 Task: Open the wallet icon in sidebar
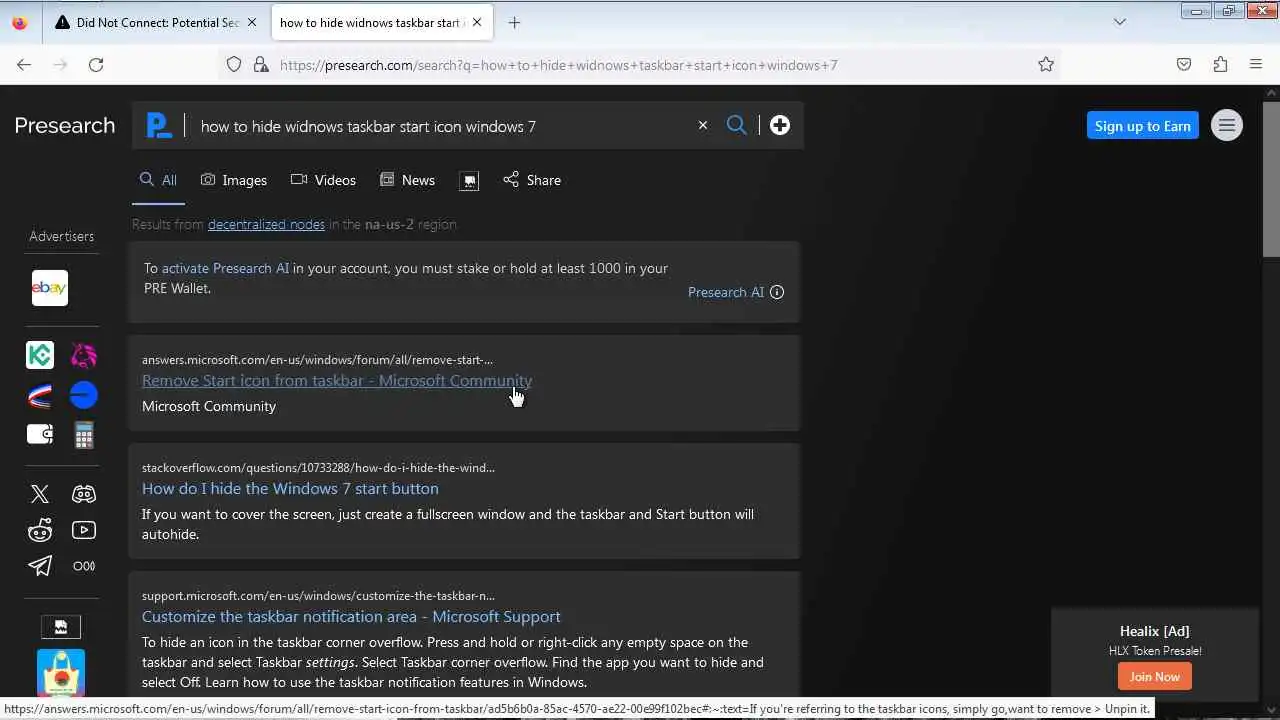point(40,435)
